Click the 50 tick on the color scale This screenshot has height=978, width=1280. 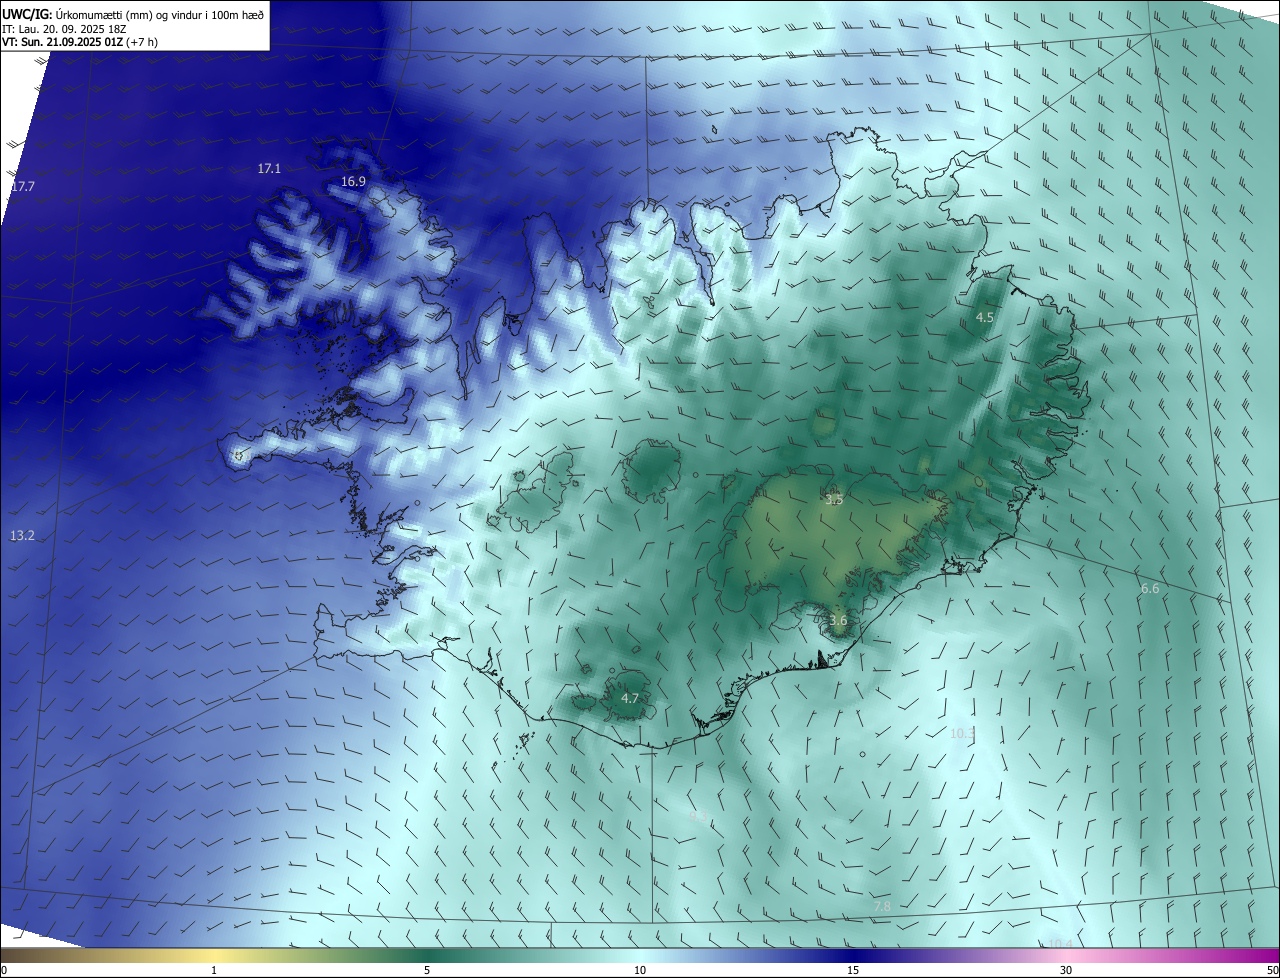coord(1273,970)
